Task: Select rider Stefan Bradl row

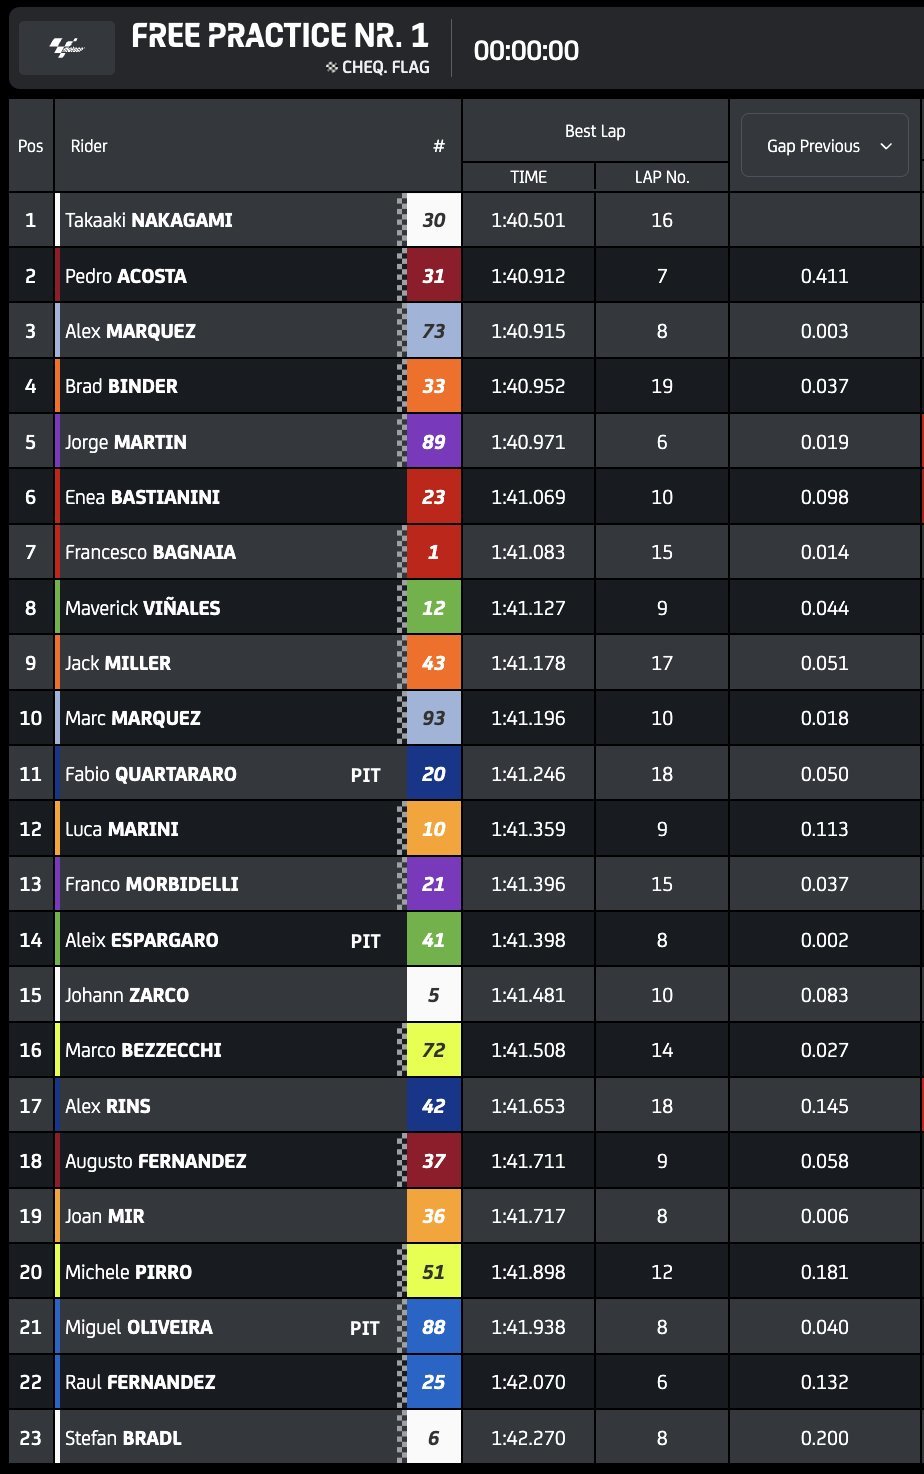Action: tap(124, 1438)
